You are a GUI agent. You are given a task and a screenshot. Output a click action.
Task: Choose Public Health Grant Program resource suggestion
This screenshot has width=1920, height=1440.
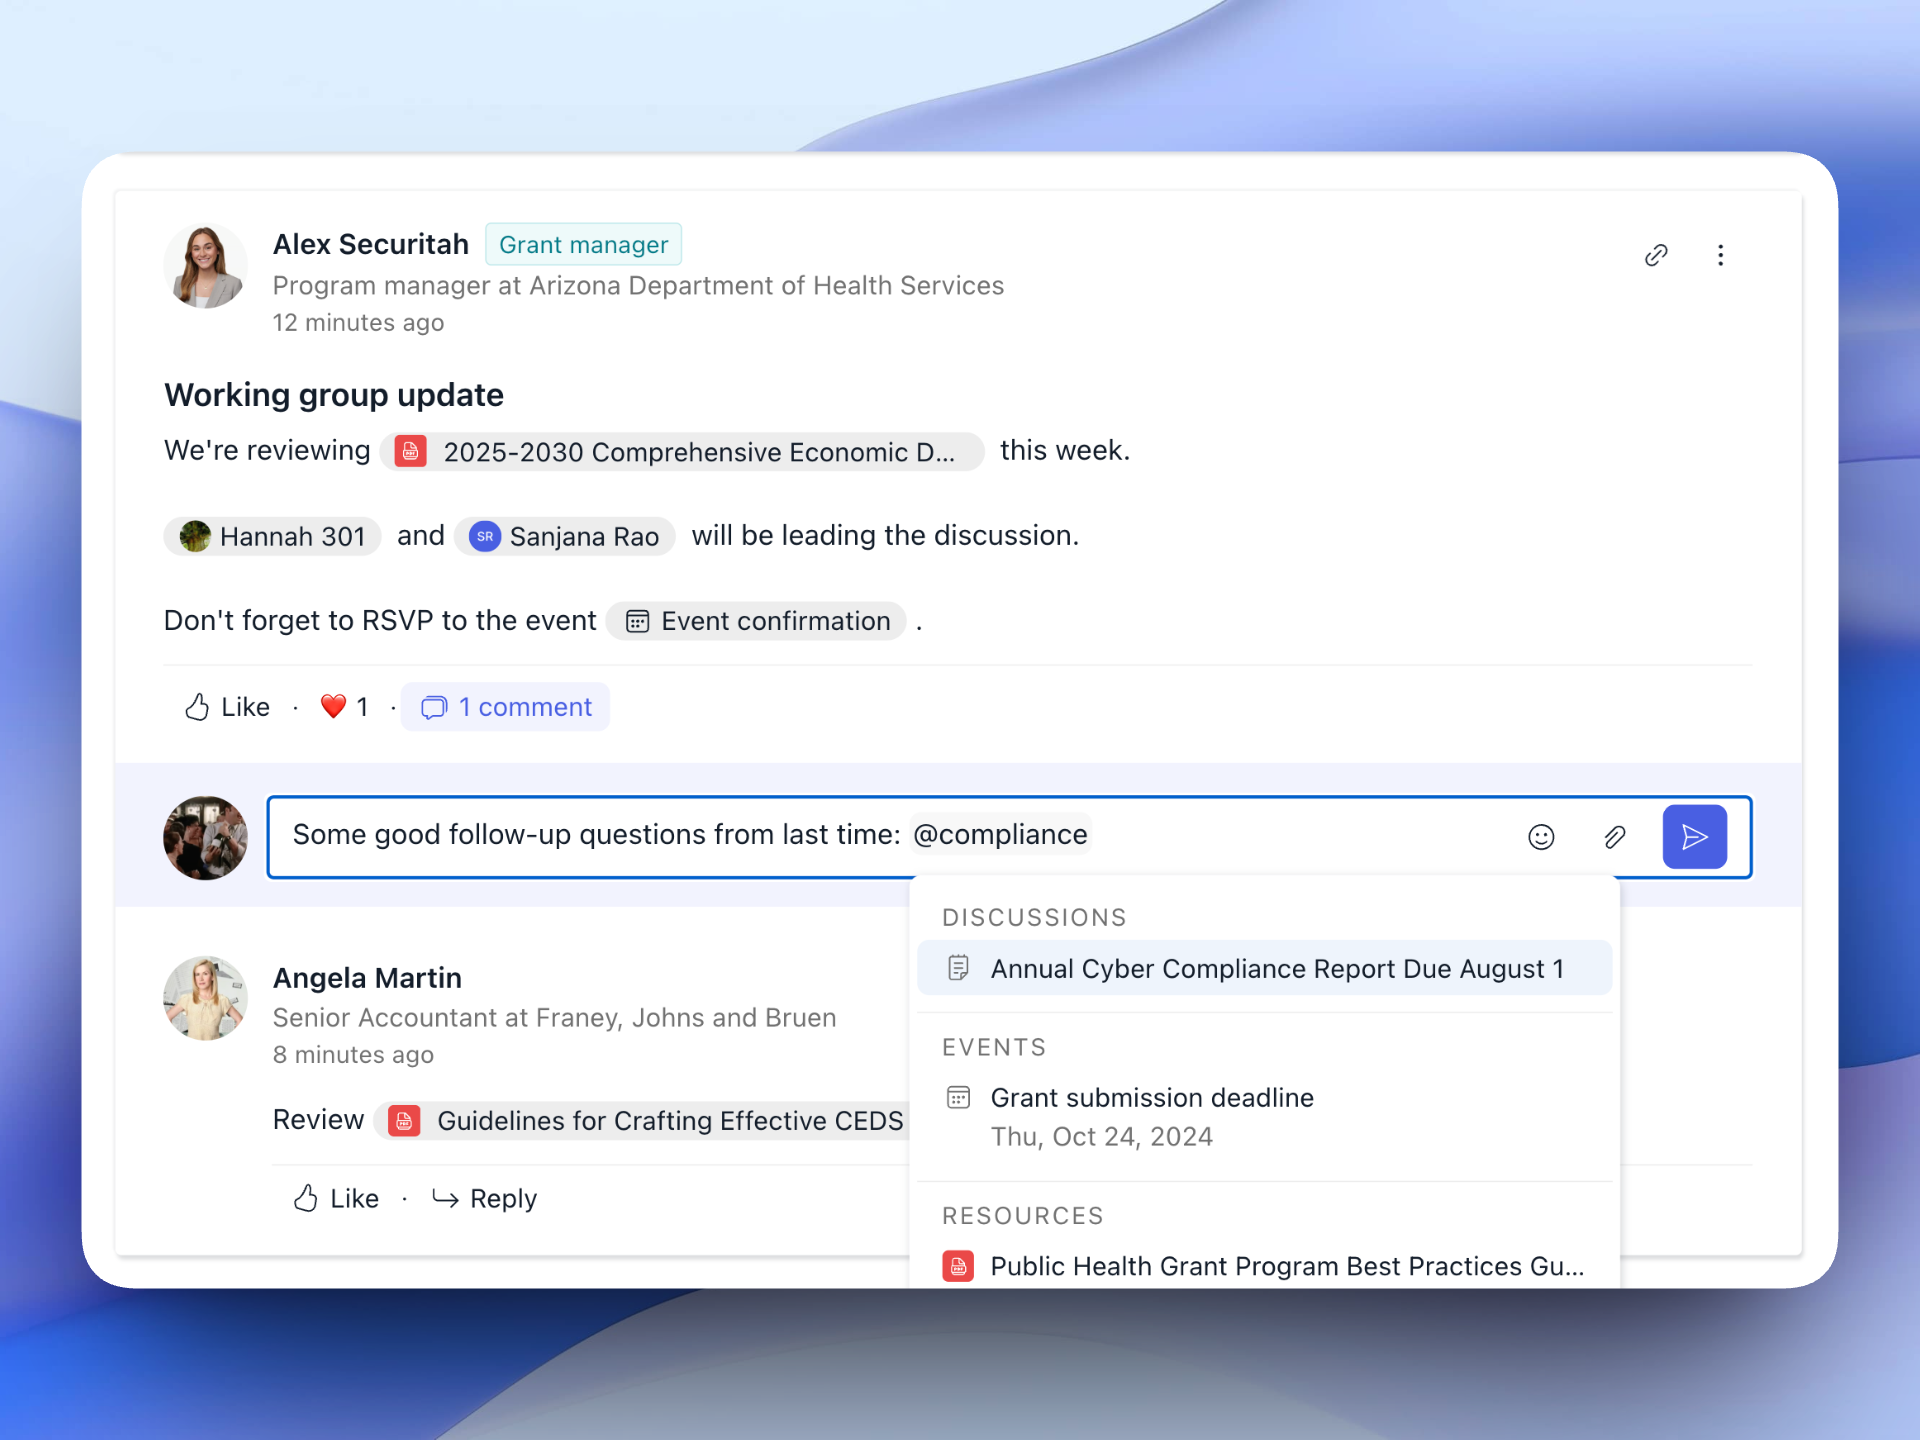[x=1264, y=1266]
